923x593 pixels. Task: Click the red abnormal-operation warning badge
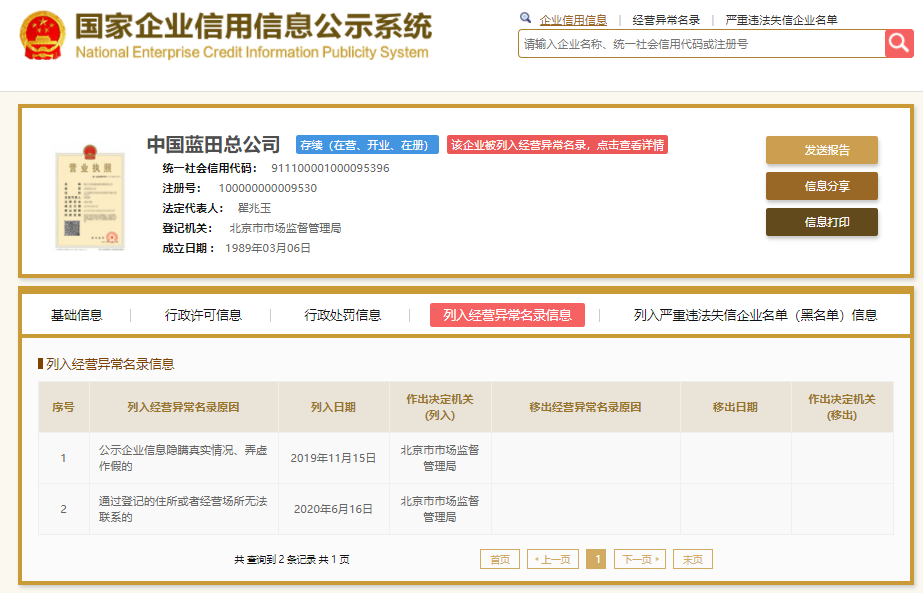pos(557,145)
